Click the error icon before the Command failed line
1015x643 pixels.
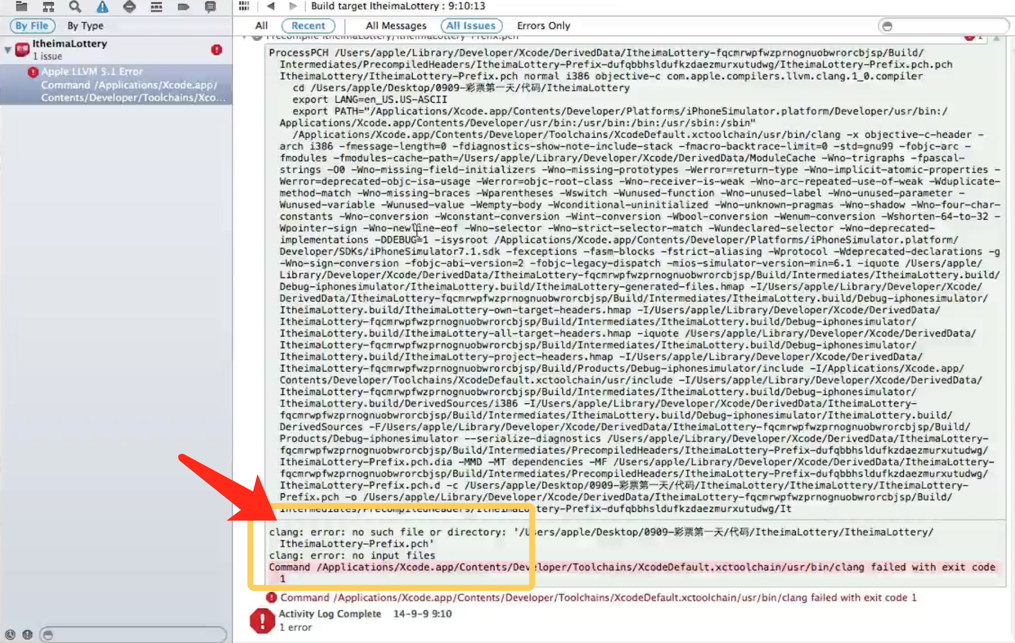pos(271,597)
